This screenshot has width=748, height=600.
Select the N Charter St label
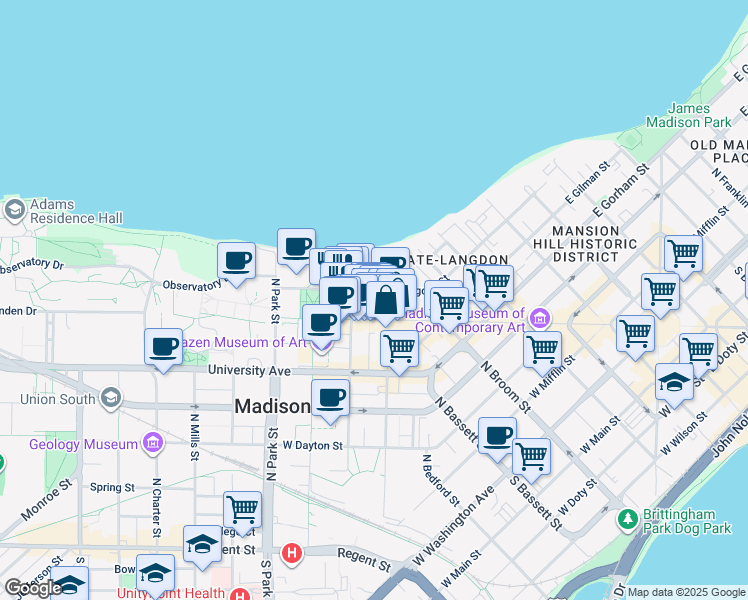click(x=156, y=508)
